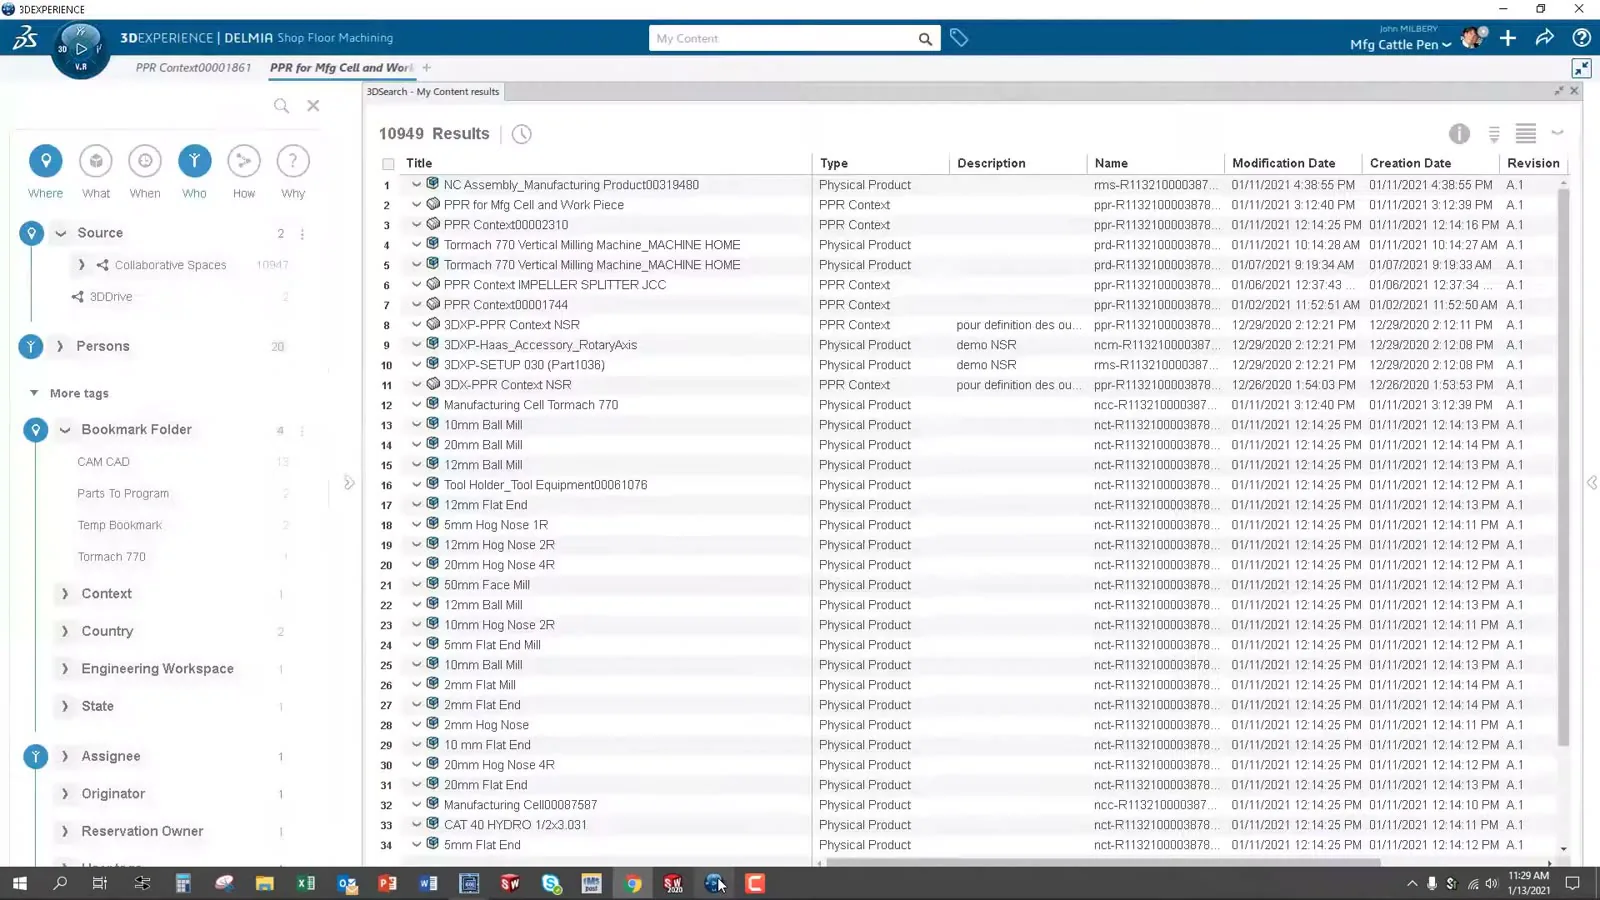
Task: Select the Where tag filter
Action: click(x=45, y=161)
